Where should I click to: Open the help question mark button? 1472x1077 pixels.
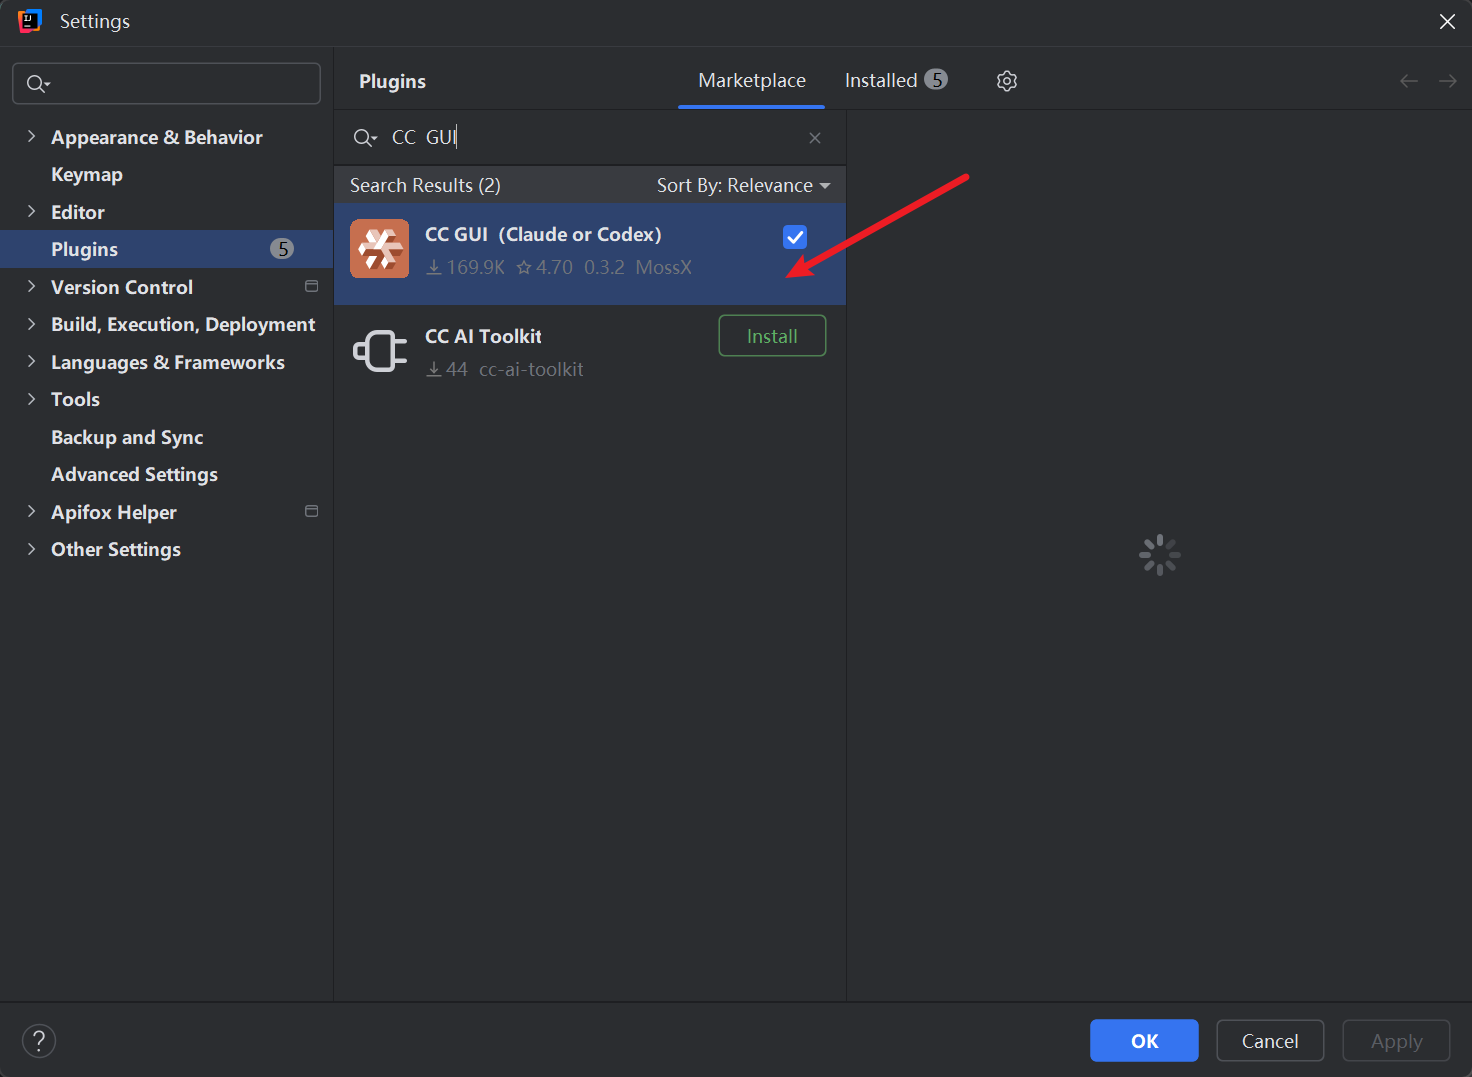point(39,1041)
